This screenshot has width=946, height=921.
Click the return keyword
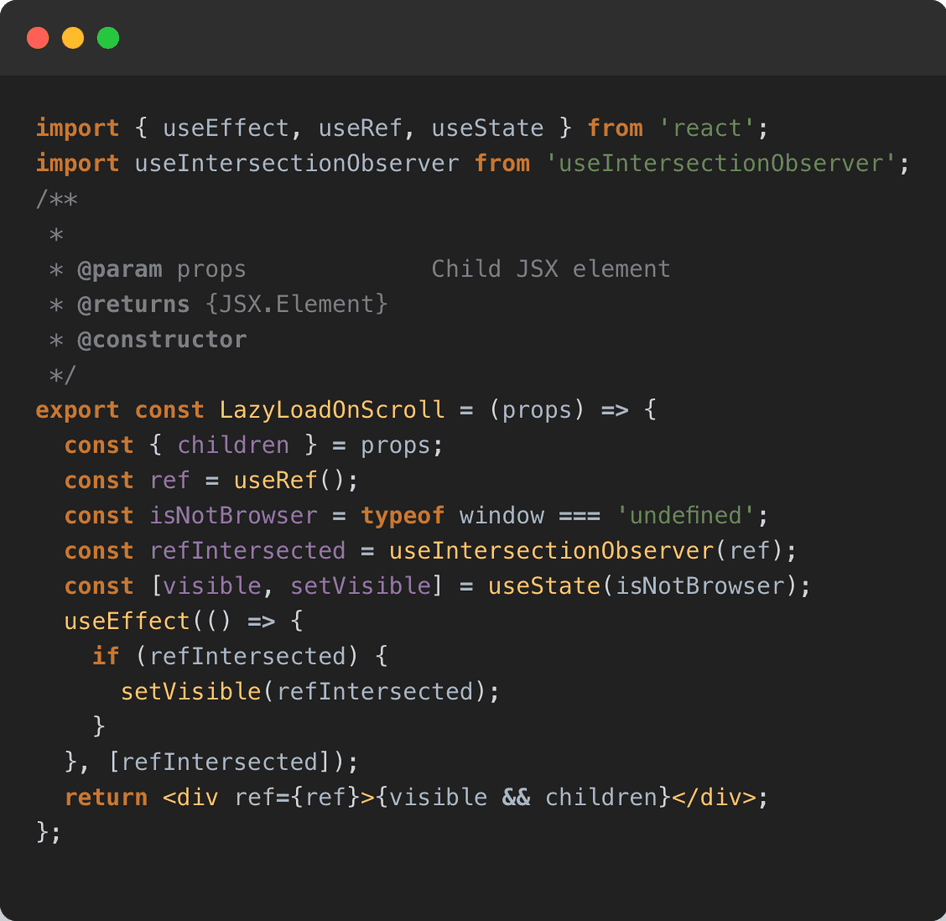tap(105, 797)
